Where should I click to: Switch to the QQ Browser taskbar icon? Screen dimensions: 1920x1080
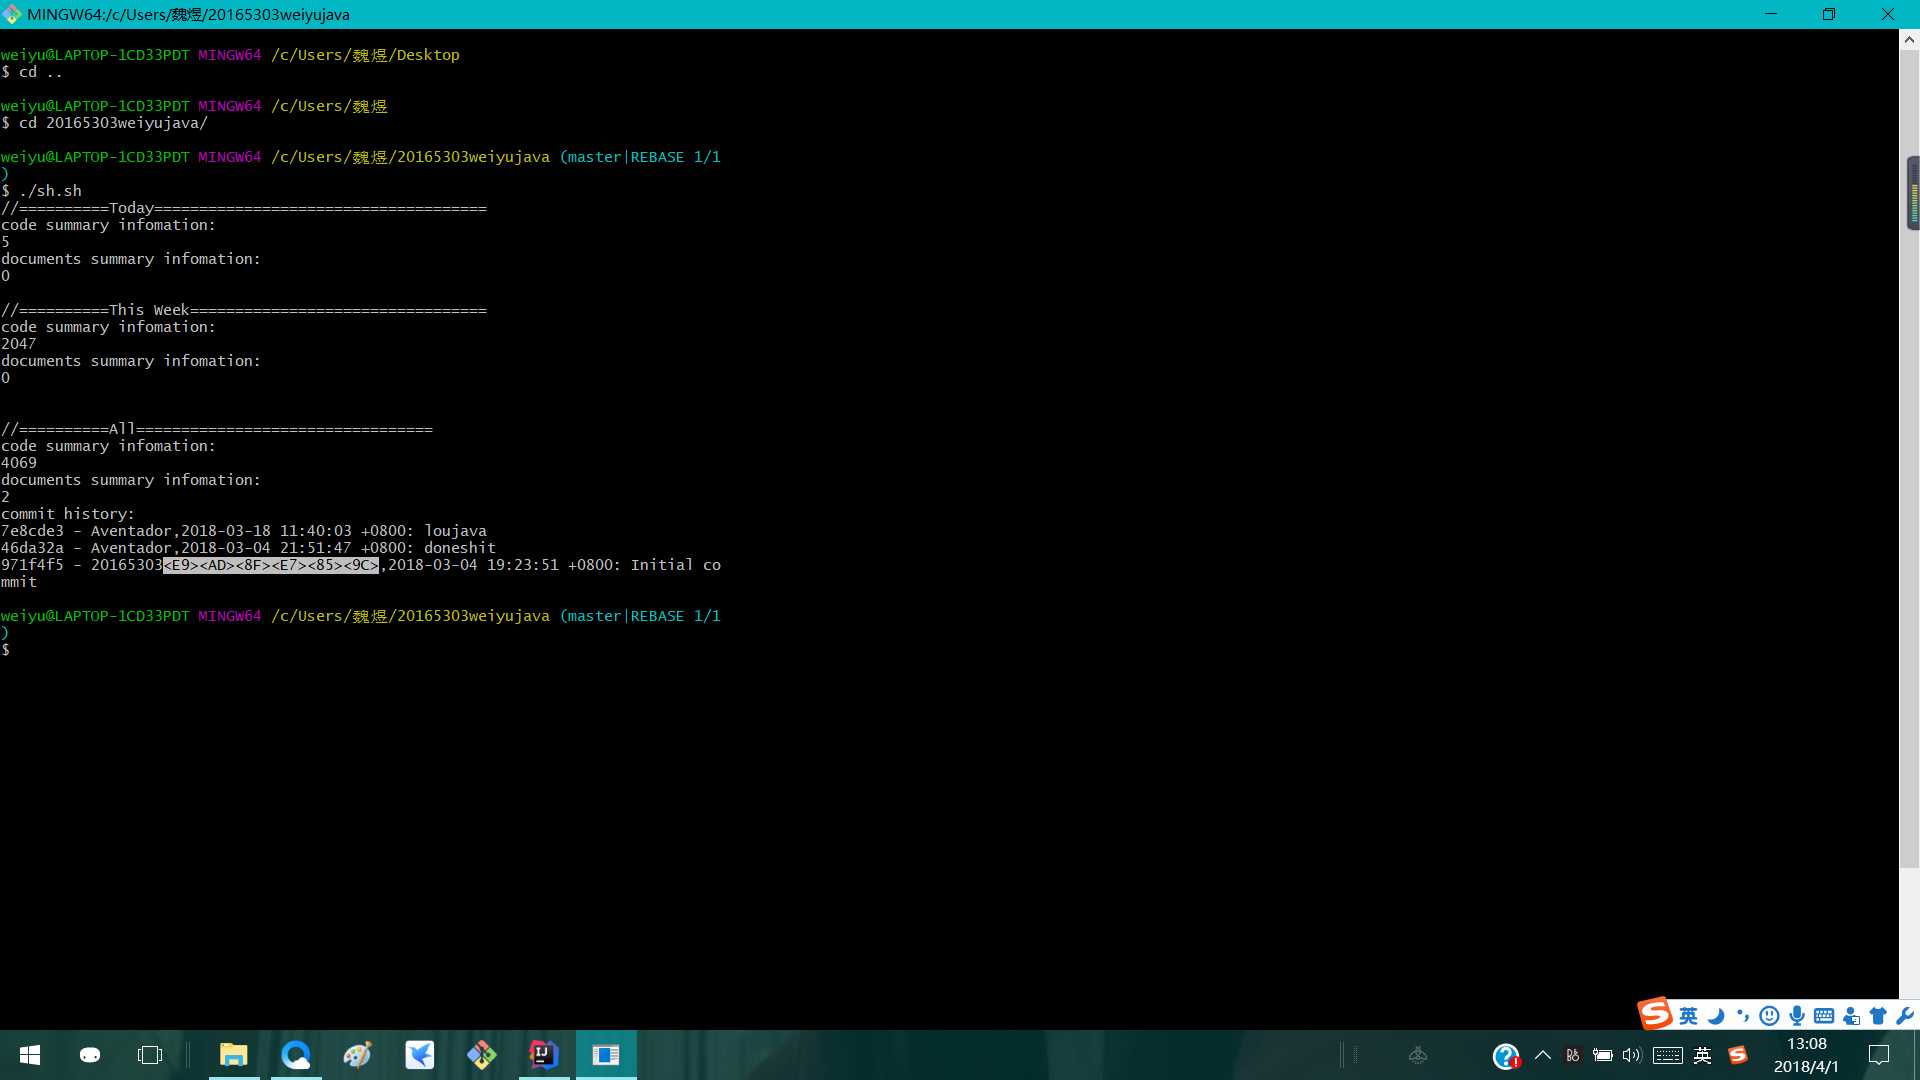[296, 1055]
